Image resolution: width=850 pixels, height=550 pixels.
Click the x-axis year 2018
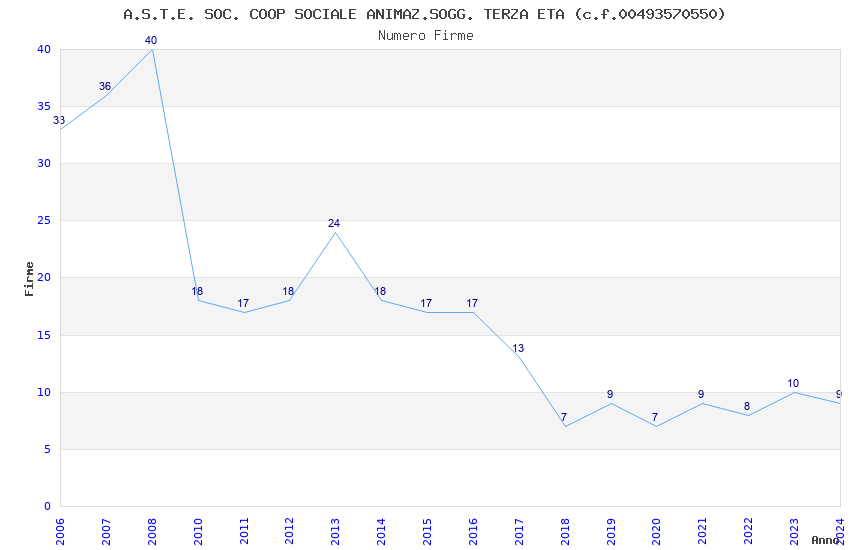coord(564,531)
